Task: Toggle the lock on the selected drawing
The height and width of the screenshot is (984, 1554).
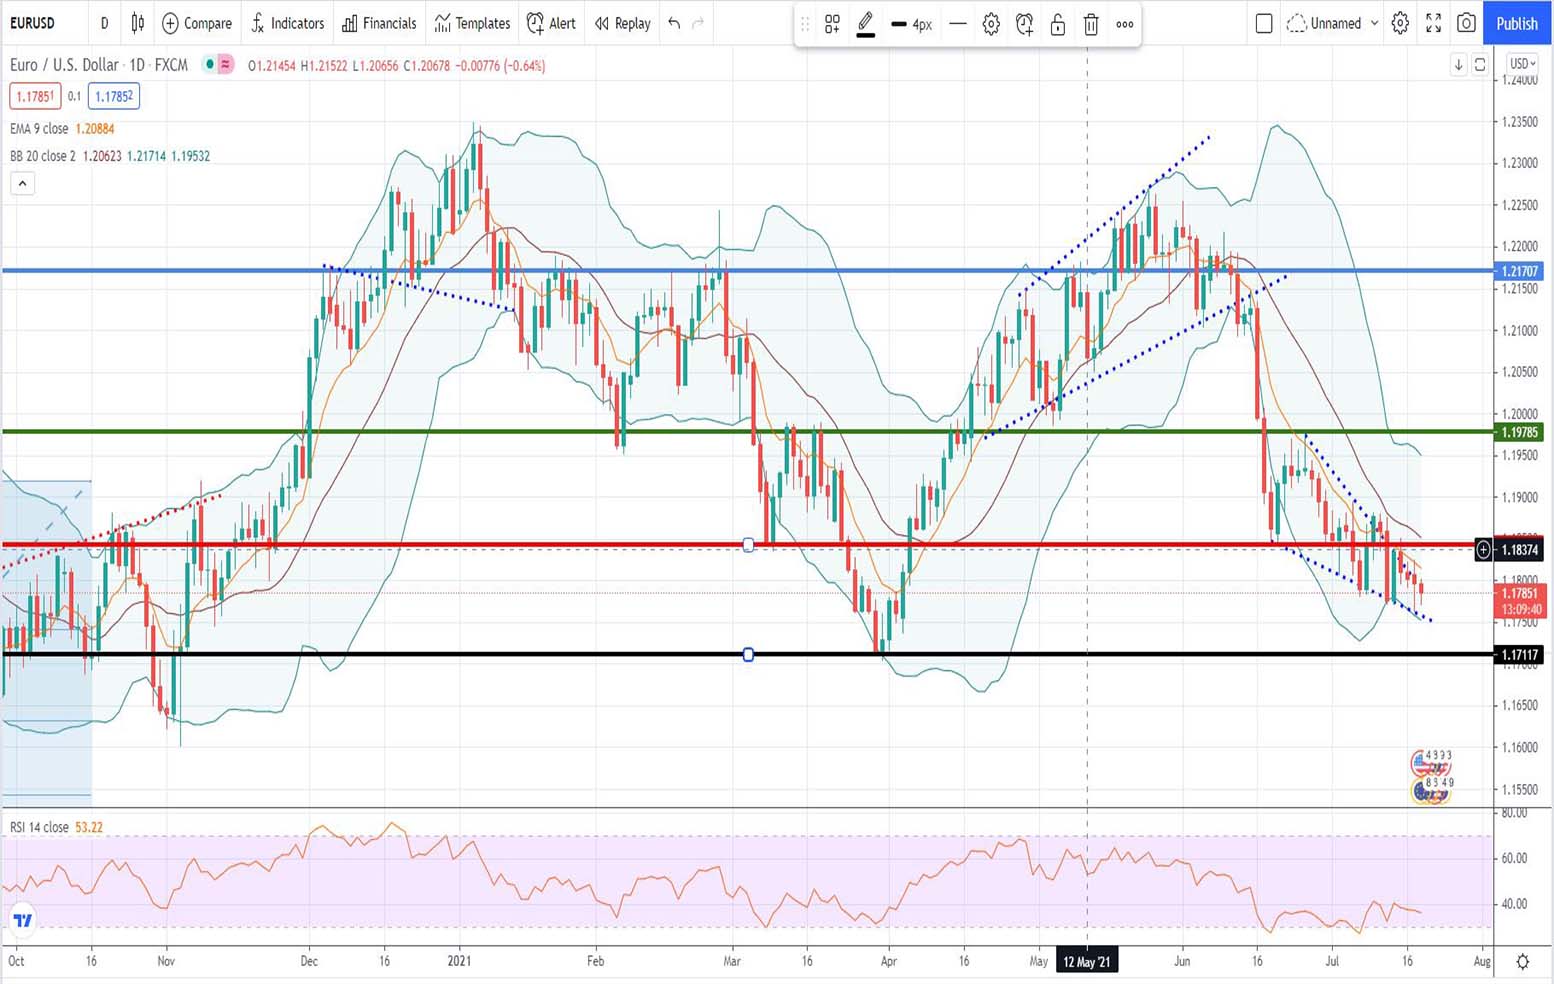Action: 1058,24
